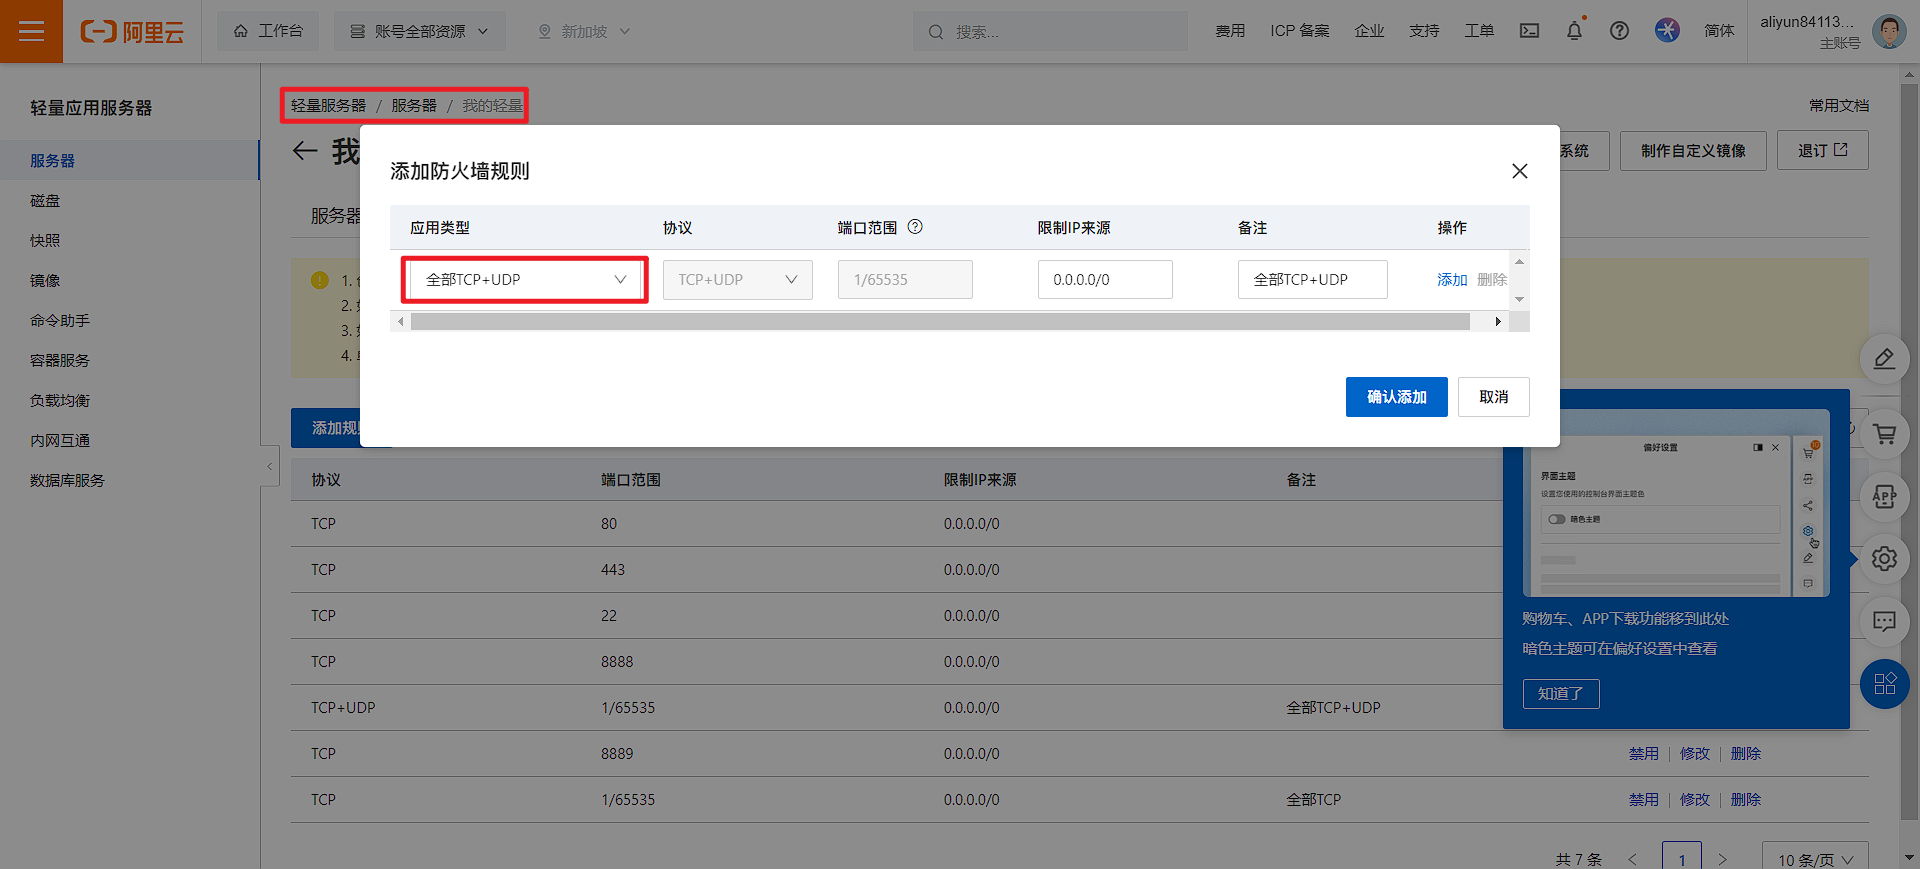Open the Singapore region selector
Image resolution: width=1920 pixels, height=869 pixels.
(584, 31)
